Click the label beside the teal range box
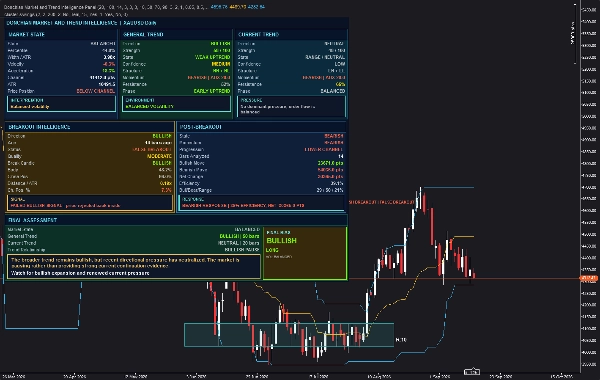 401,339
